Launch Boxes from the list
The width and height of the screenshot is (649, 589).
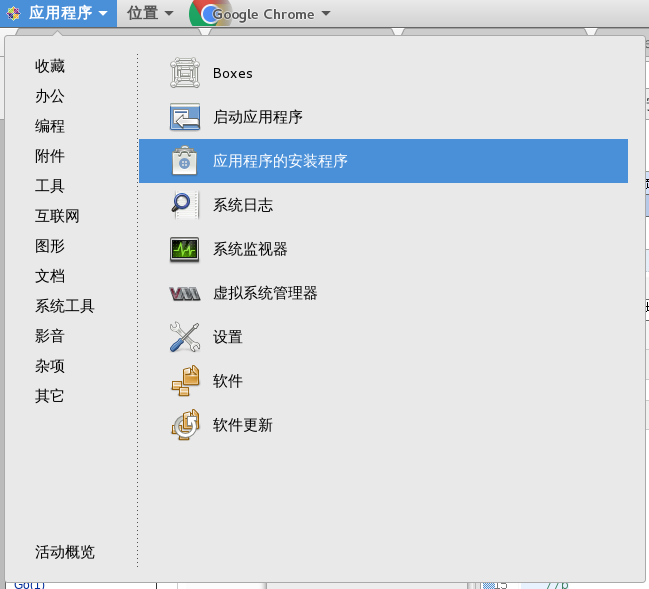pyautogui.click(x=383, y=73)
